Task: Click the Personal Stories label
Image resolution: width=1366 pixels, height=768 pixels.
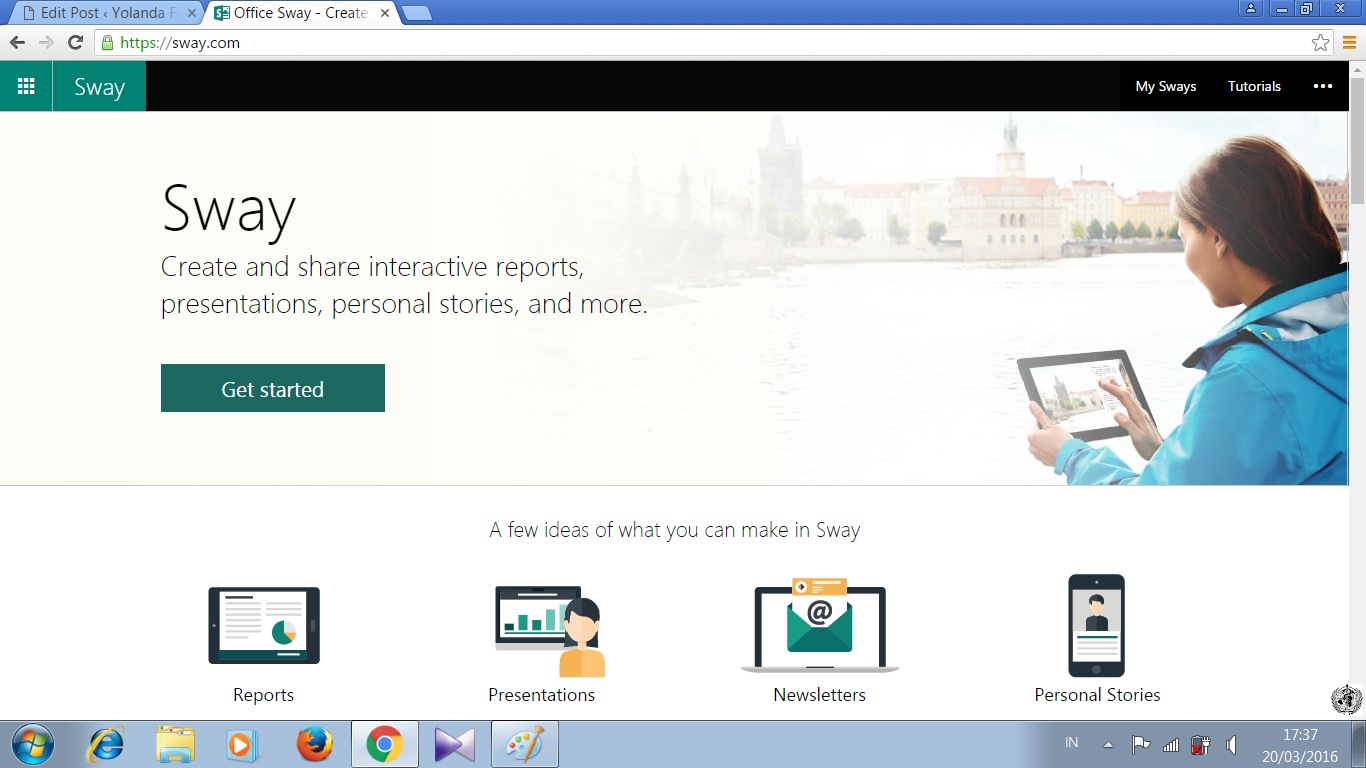Action: pos(1097,695)
